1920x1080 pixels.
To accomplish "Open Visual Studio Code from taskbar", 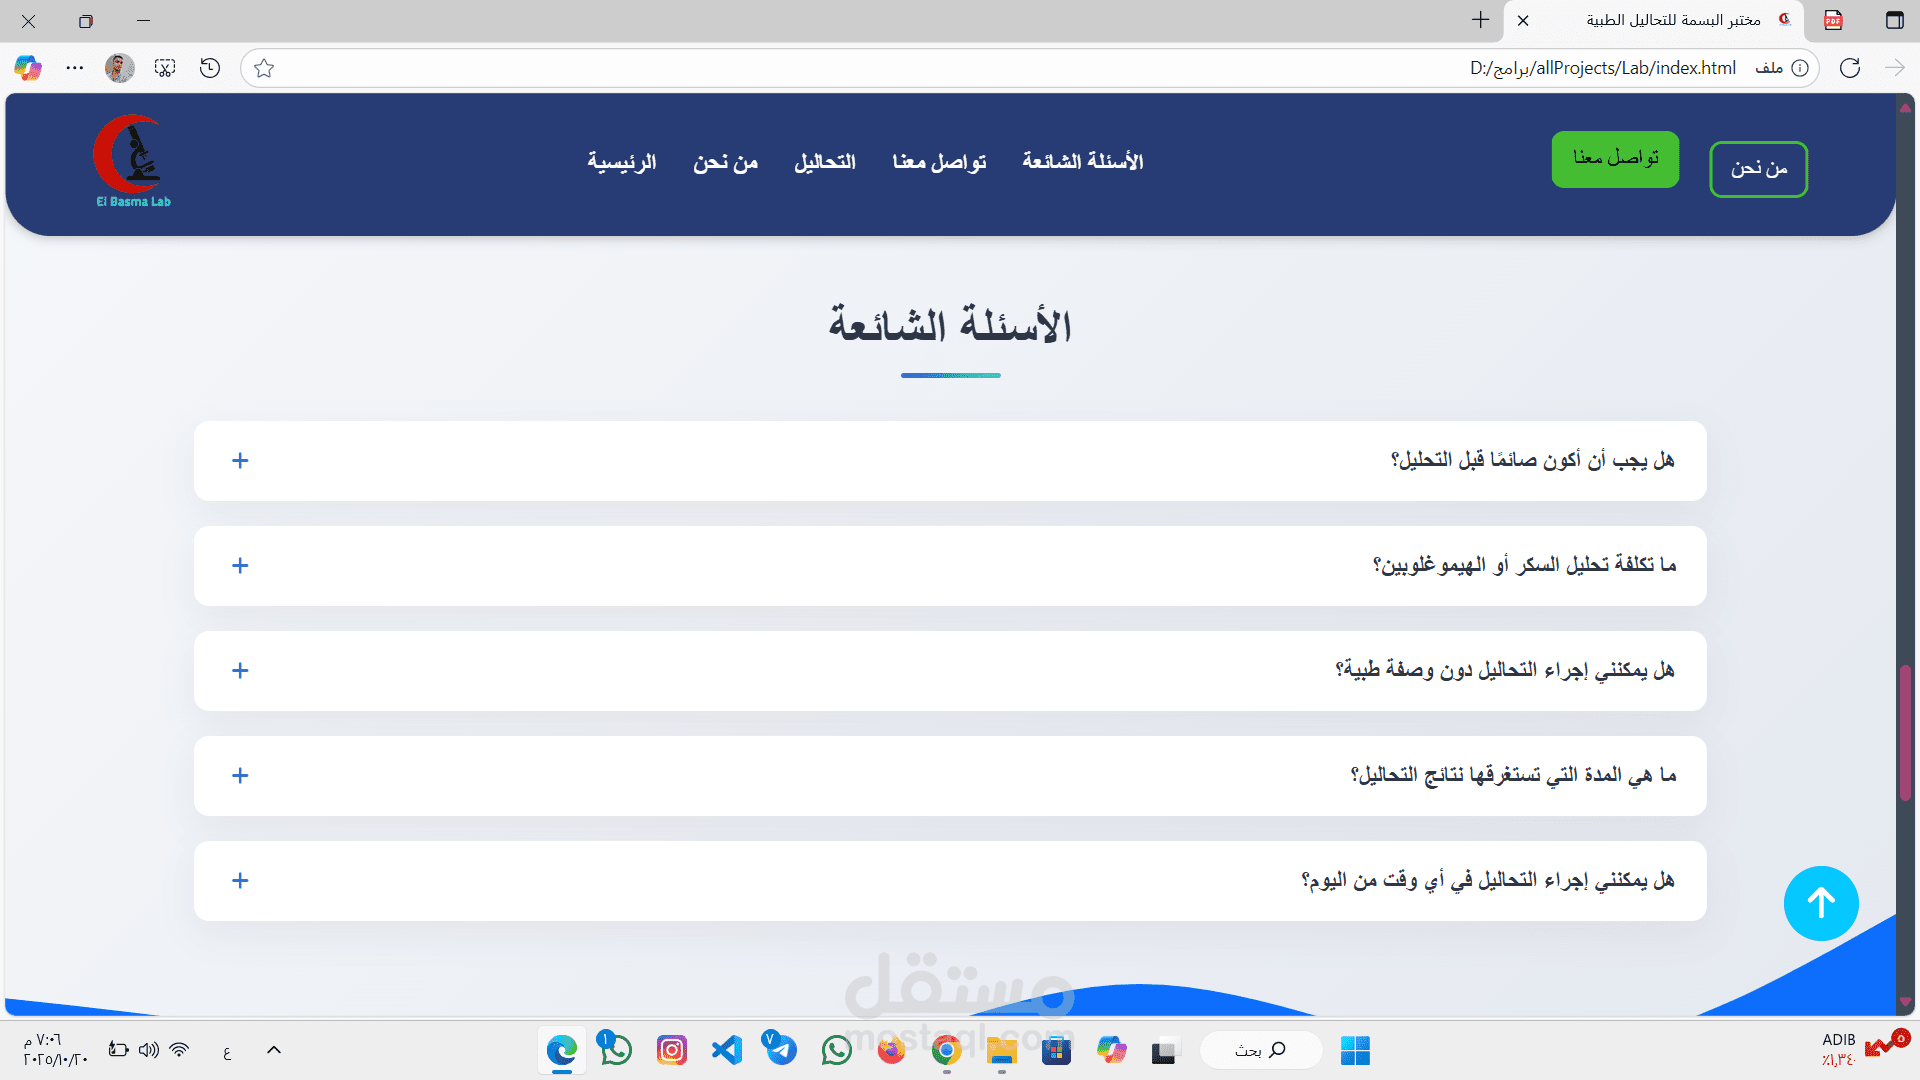I will pos(727,1050).
